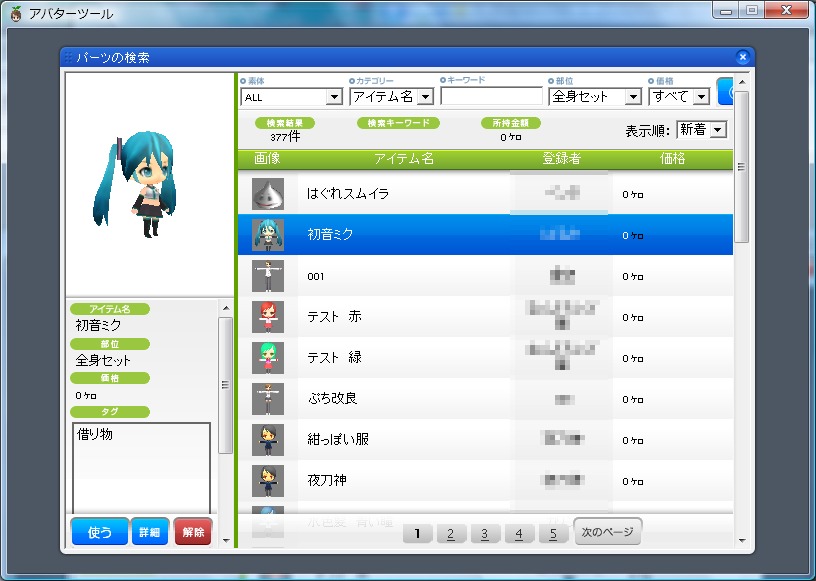
Task: Click the 詳細 button
Action: [150, 532]
